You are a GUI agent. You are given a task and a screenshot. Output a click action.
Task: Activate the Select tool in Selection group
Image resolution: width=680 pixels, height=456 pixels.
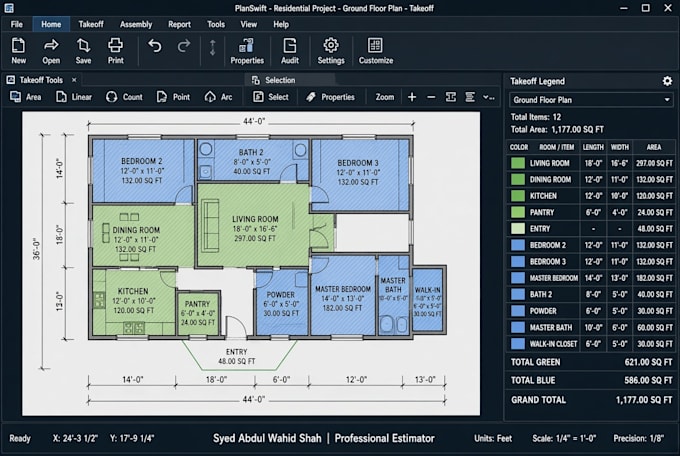click(x=271, y=97)
